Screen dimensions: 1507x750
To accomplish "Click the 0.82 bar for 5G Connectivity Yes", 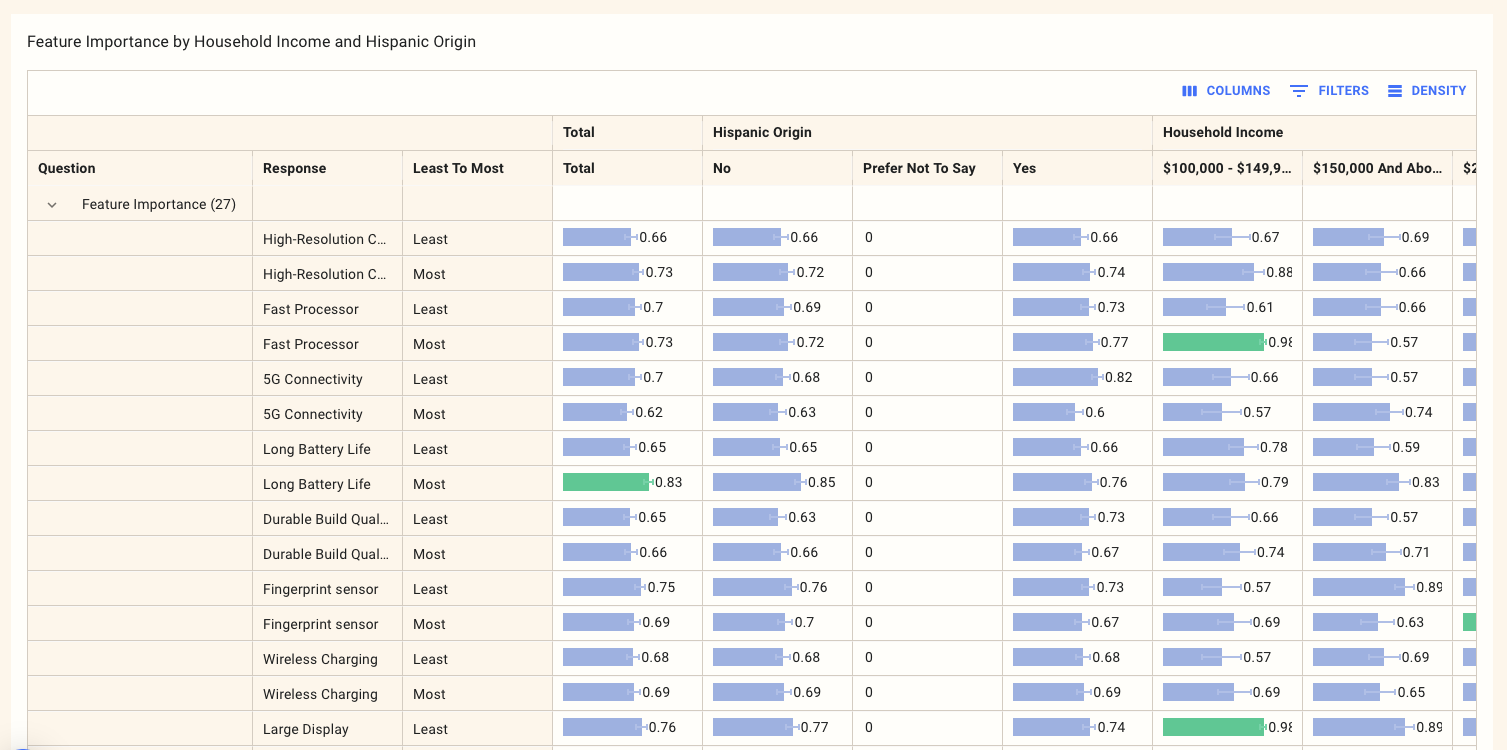I will pos(1055,377).
